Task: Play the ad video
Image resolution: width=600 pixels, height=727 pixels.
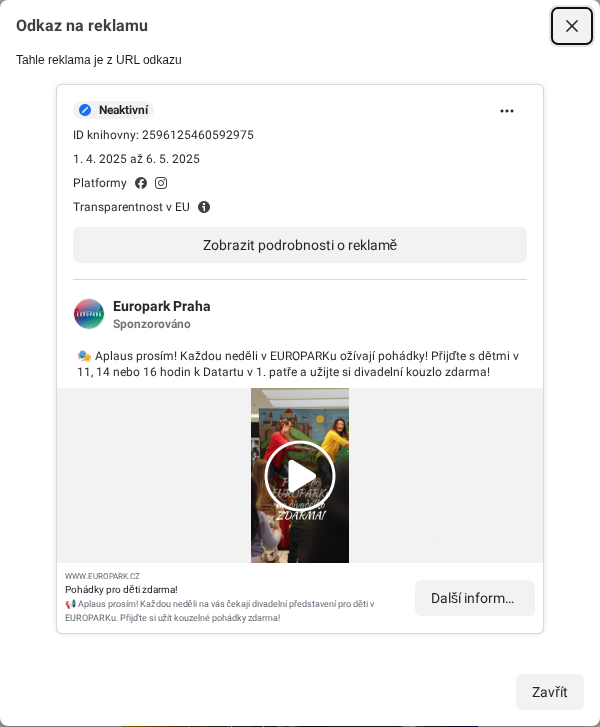Action: click(300, 476)
